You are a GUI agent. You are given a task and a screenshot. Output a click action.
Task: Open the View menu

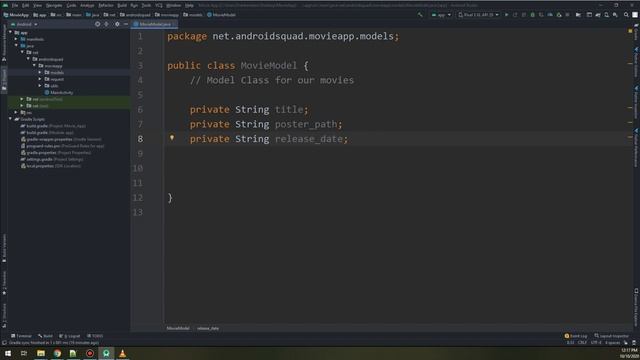[x=38, y=5]
